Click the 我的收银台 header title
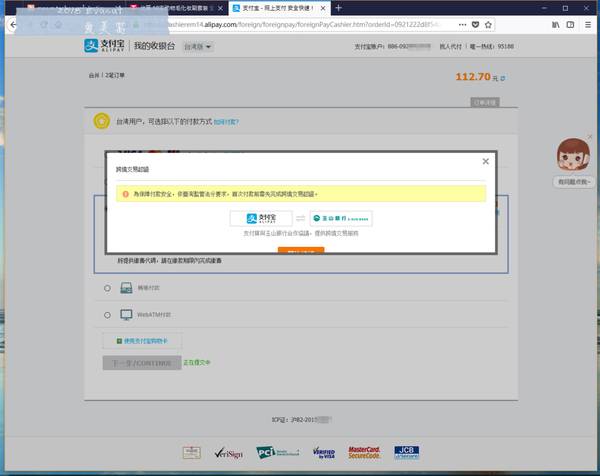The image size is (600, 476). (154, 46)
